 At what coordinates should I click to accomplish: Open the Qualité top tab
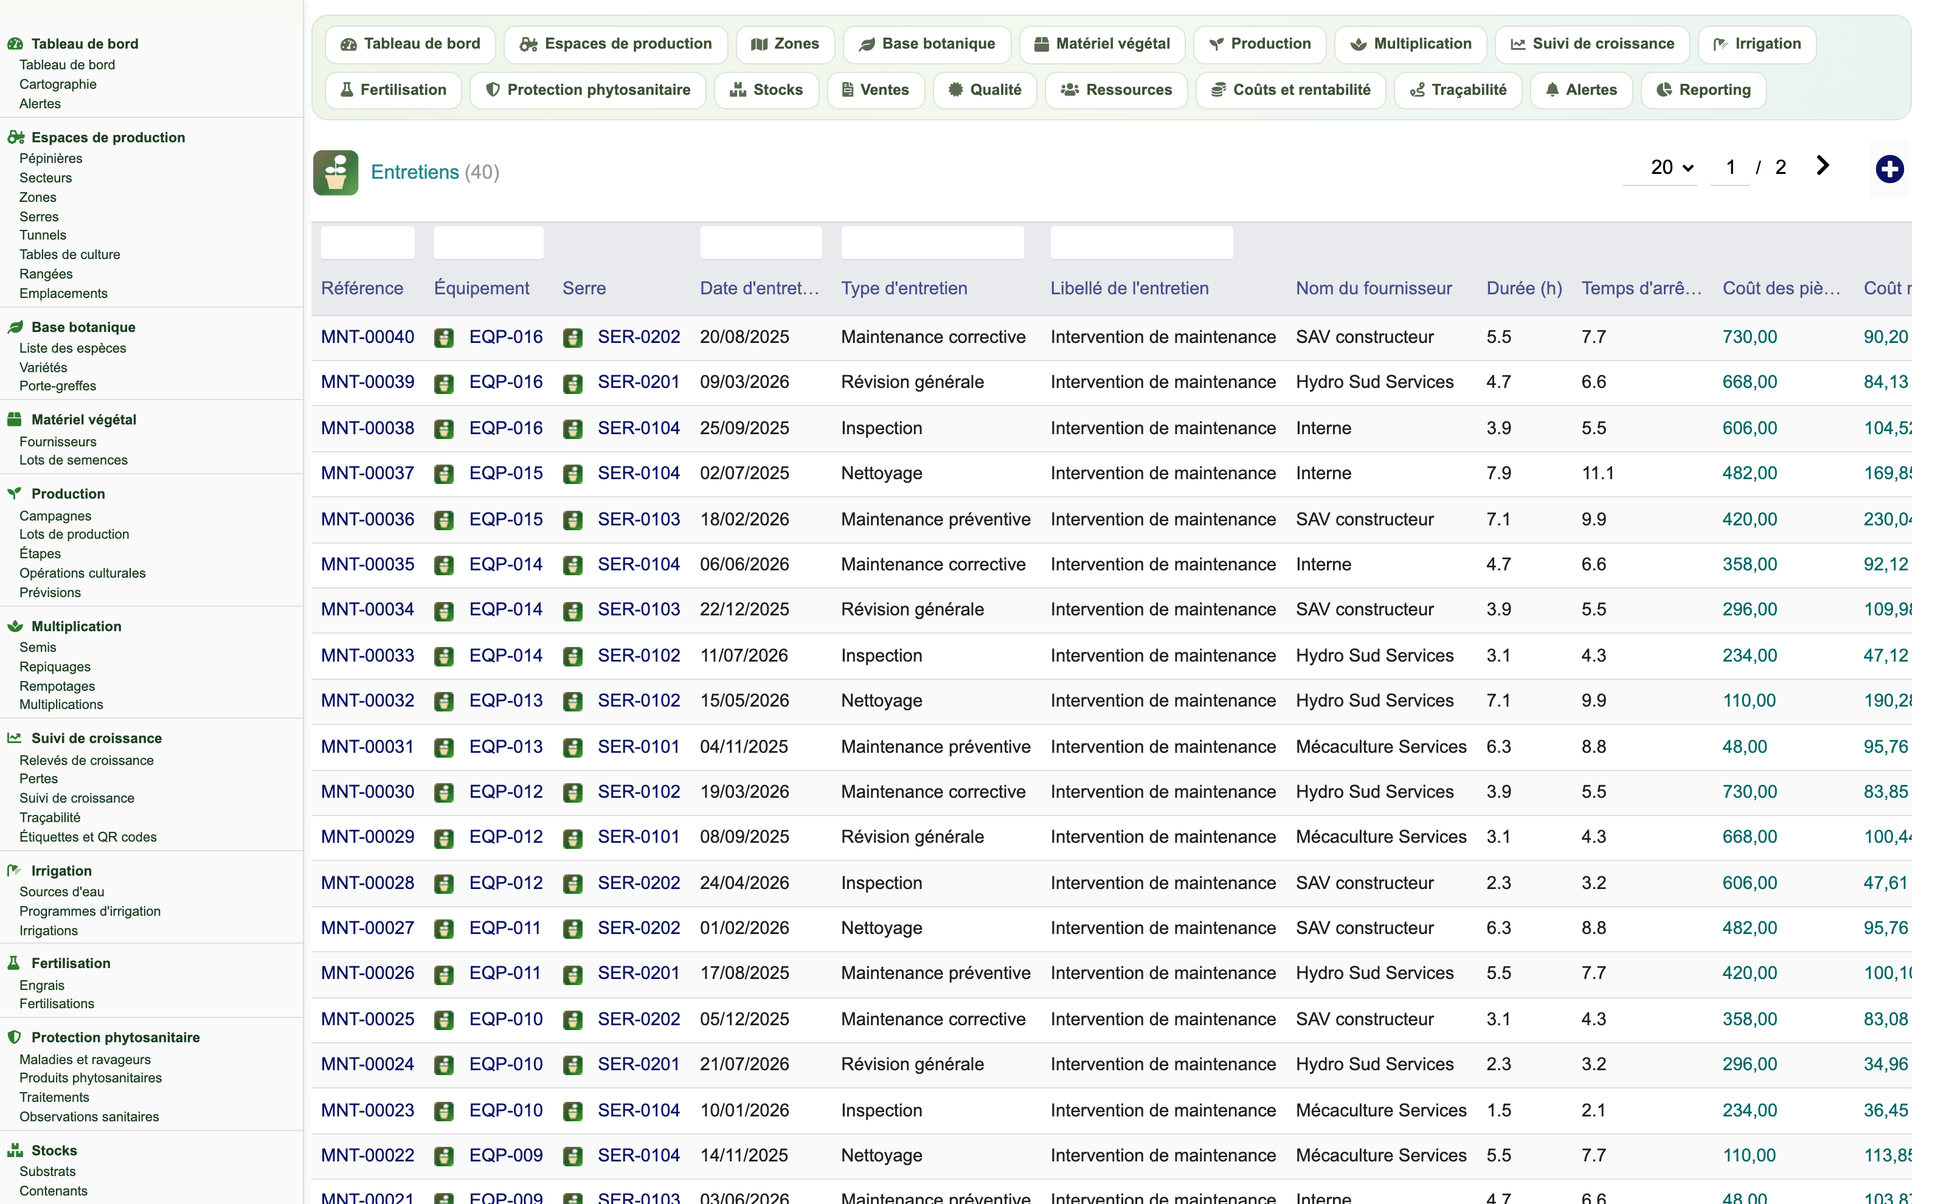click(x=985, y=90)
